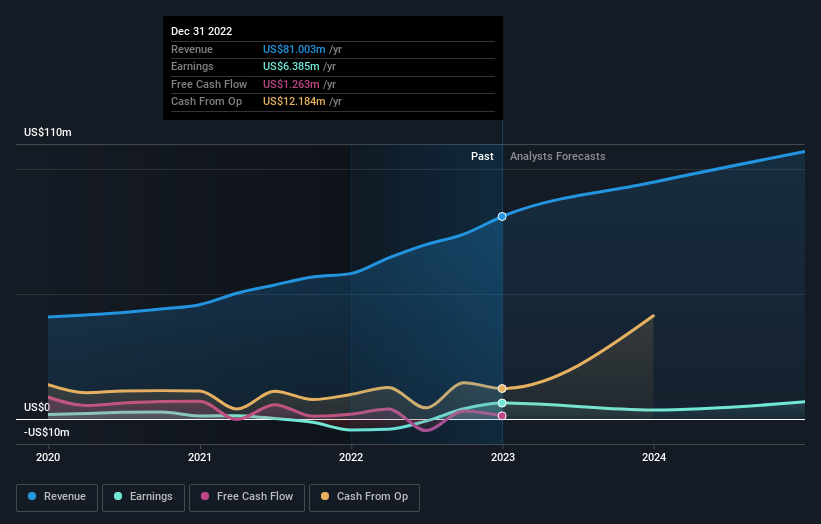The height and width of the screenshot is (524, 821).
Task: Select the Earnings marker at 2023
Action: click(x=502, y=403)
